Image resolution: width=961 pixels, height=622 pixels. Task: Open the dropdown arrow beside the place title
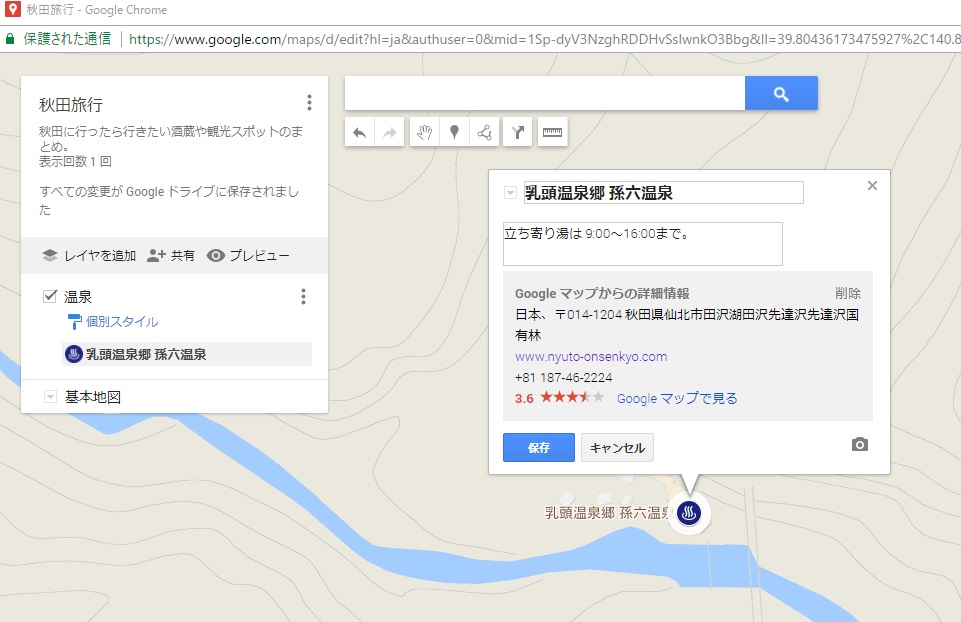(510, 192)
